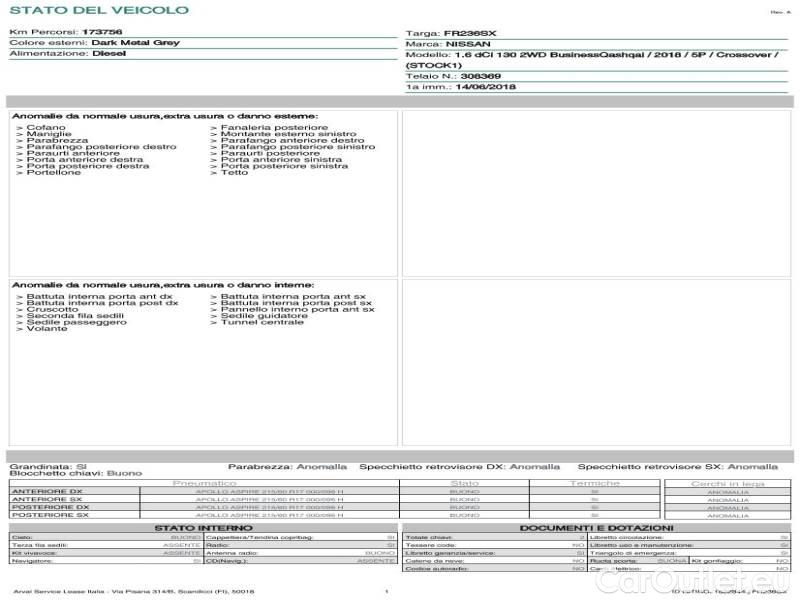Screen dimensions: 800x600
Task: Select 'Blocchetto chiavi: Buono' line
Action: (76, 473)
